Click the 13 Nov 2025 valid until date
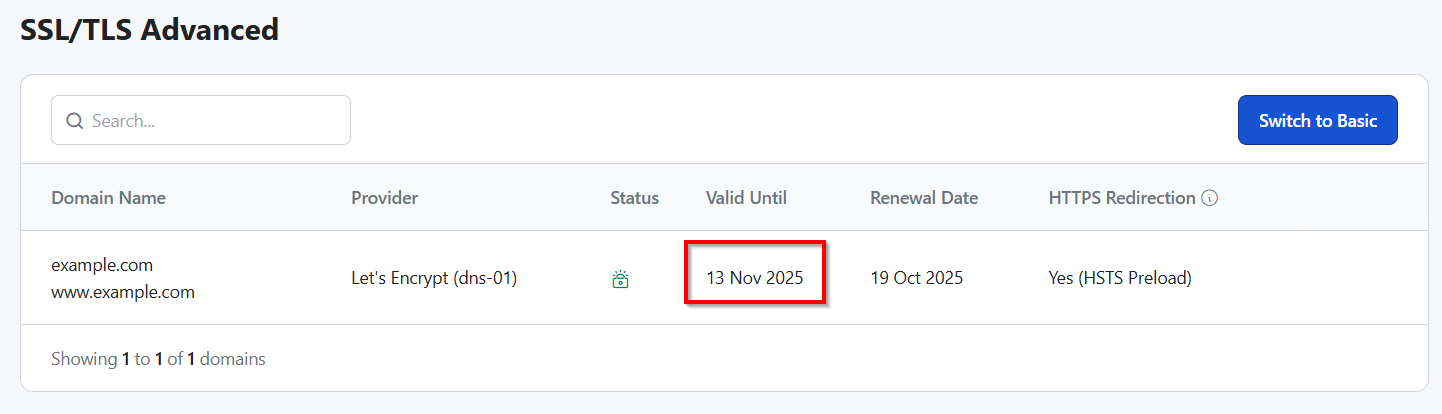 point(754,279)
